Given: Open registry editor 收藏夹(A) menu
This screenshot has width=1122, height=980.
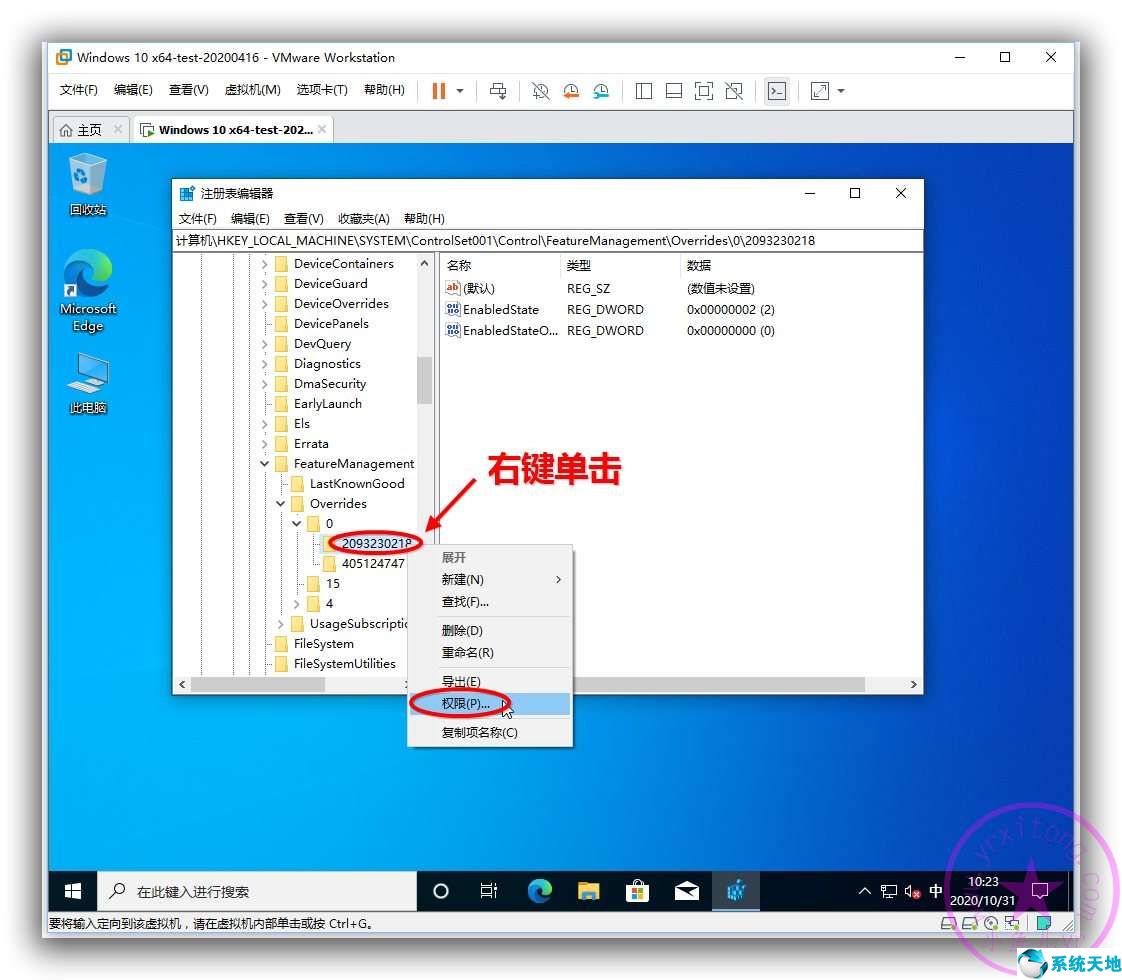Looking at the screenshot, I should coord(364,218).
